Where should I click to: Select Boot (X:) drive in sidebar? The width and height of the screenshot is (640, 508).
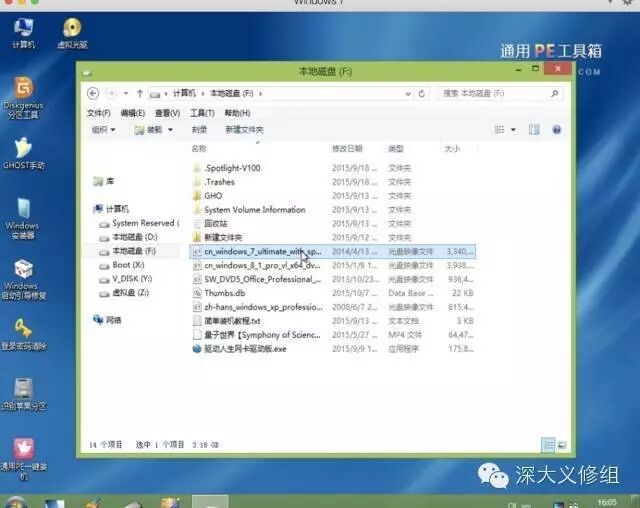pyautogui.click(x=122, y=265)
